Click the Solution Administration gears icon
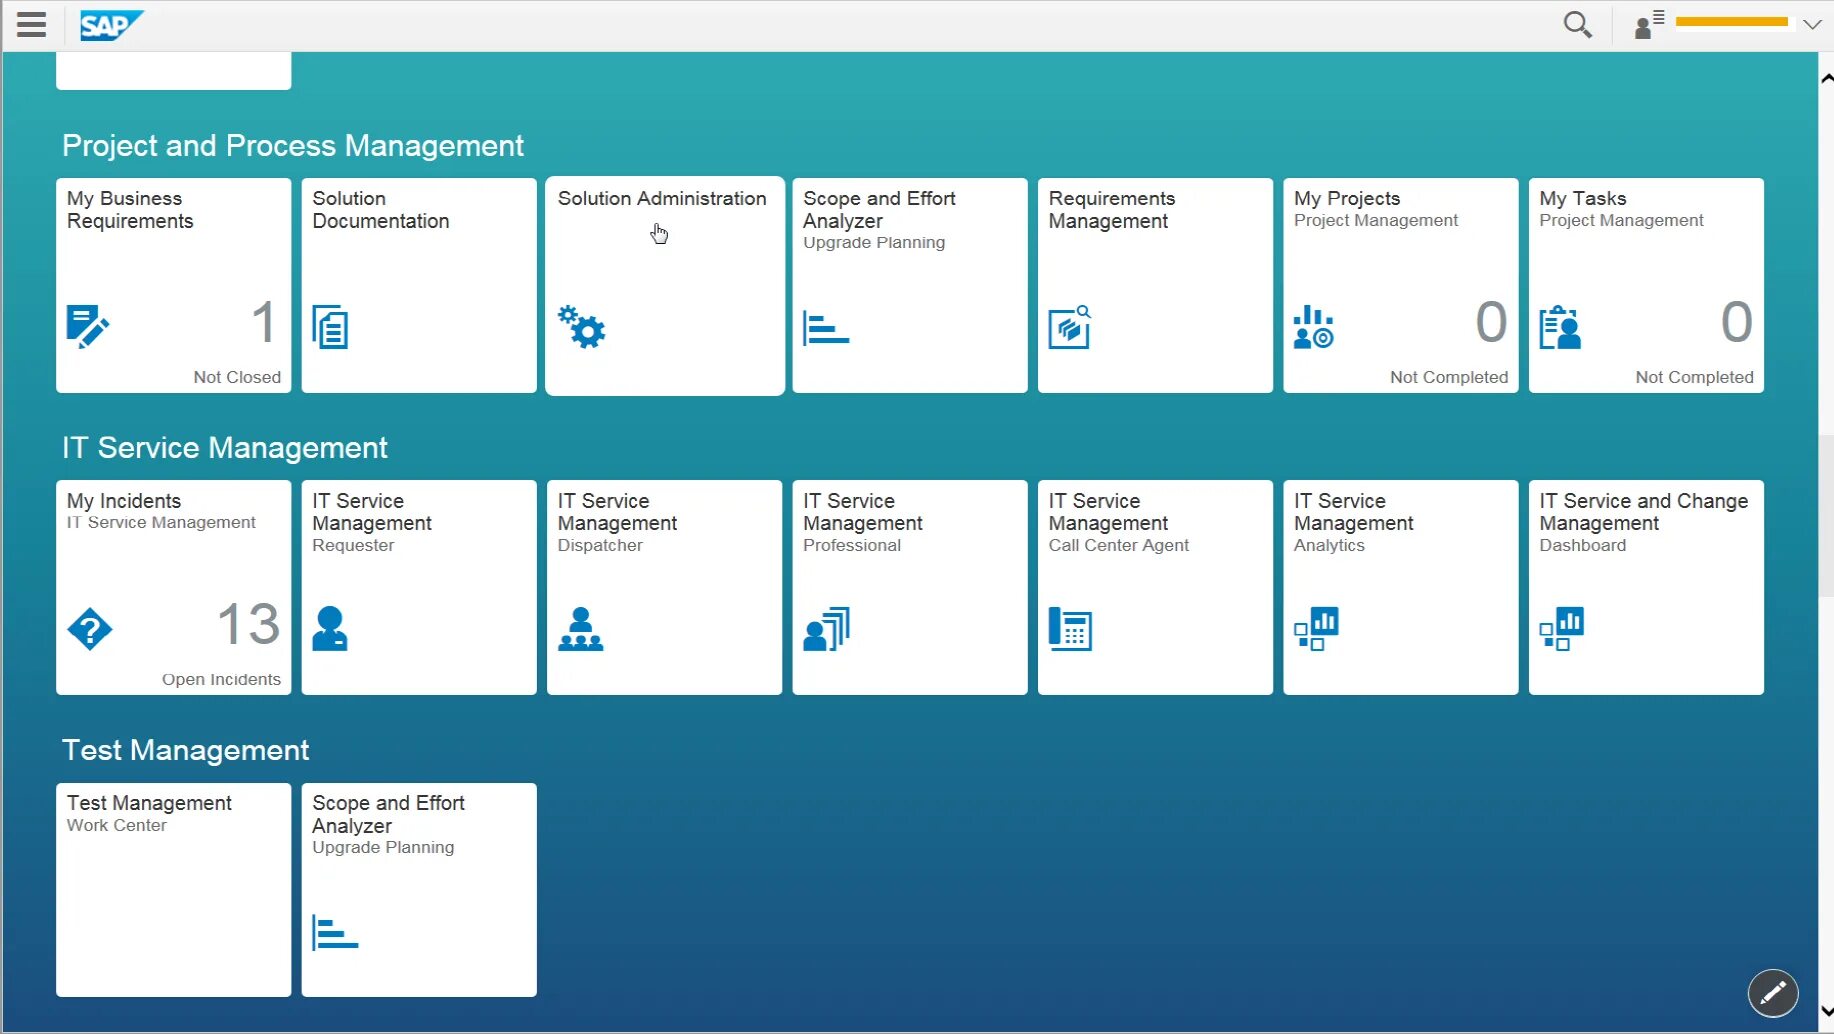This screenshot has width=1834, height=1034. pyautogui.click(x=582, y=327)
